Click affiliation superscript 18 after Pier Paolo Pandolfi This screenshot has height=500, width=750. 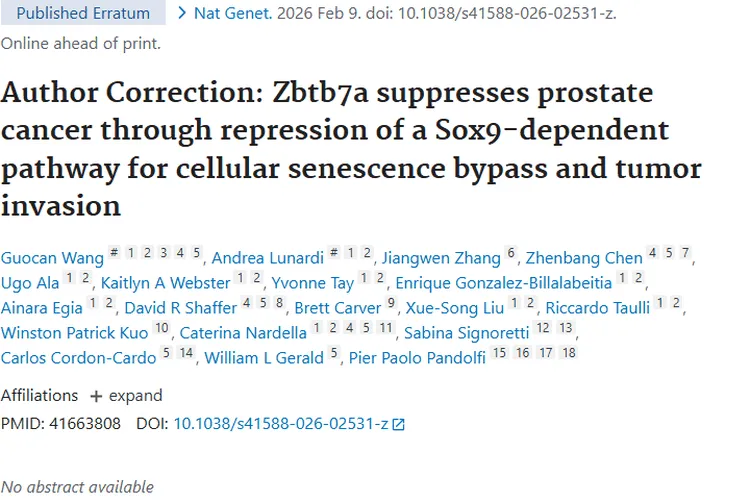pyautogui.click(x=569, y=353)
